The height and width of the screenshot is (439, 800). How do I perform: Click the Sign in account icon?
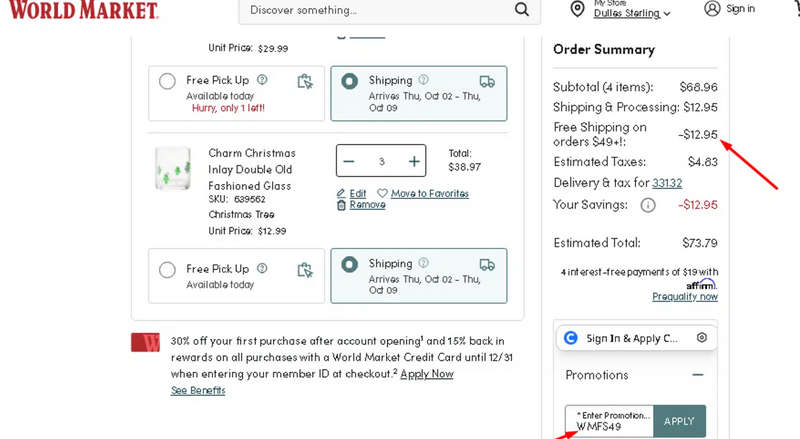pyautogui.click(x=712, y=9)
